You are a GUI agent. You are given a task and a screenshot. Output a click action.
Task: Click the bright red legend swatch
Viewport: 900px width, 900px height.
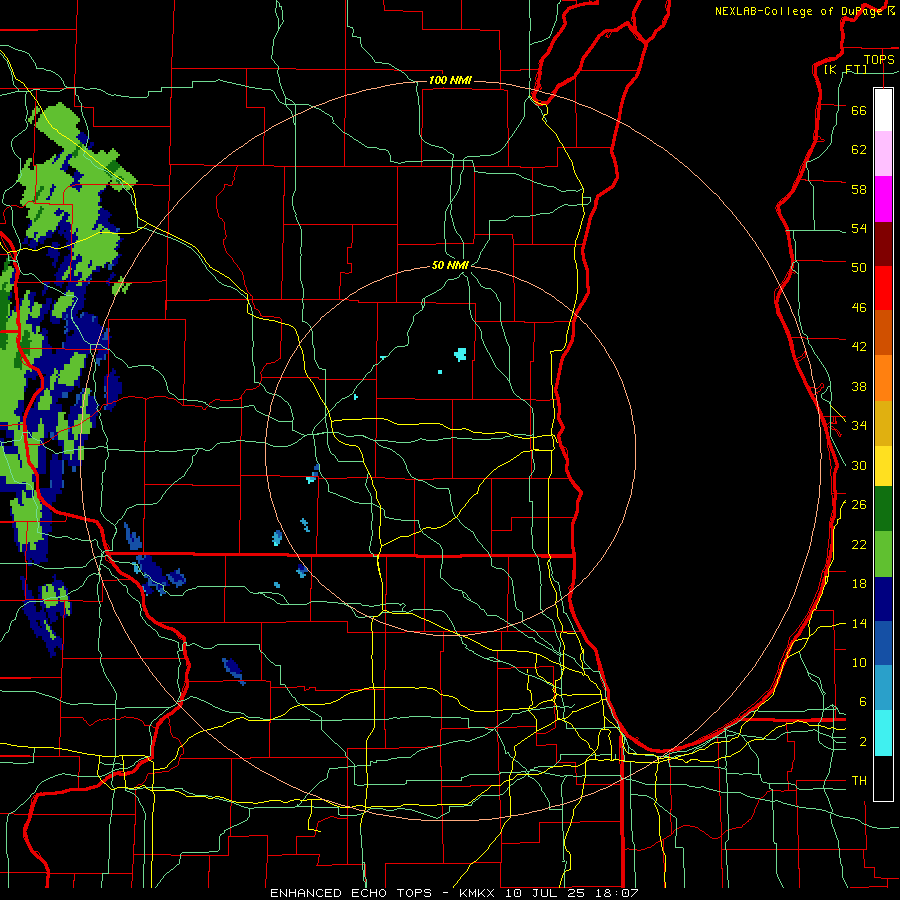pos(883,288)
